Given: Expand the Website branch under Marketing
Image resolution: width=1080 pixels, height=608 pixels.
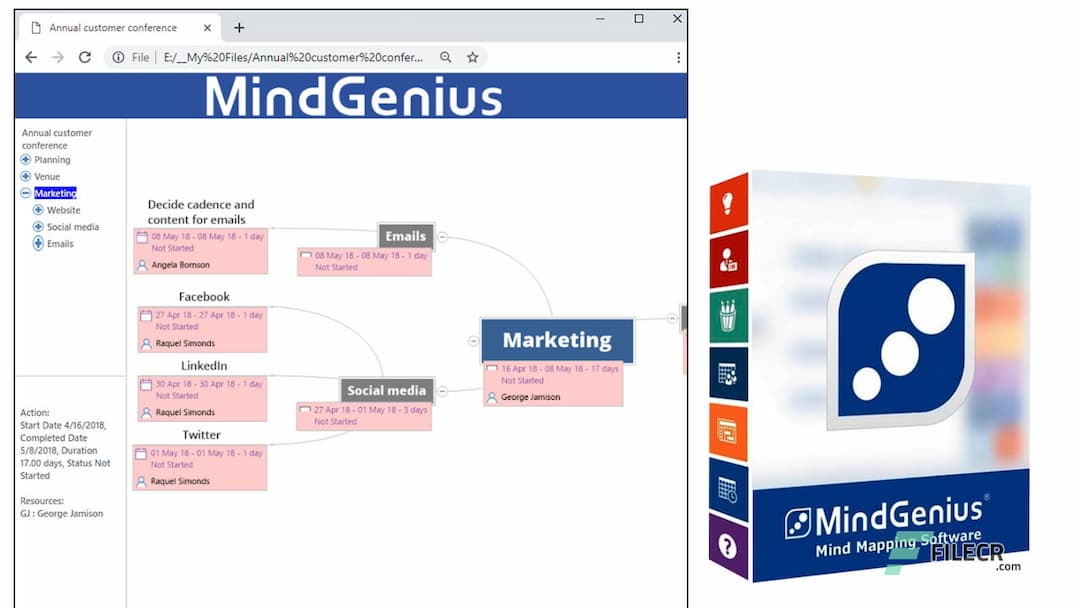Looking at the screenshot, I should (x=37, y=210).
